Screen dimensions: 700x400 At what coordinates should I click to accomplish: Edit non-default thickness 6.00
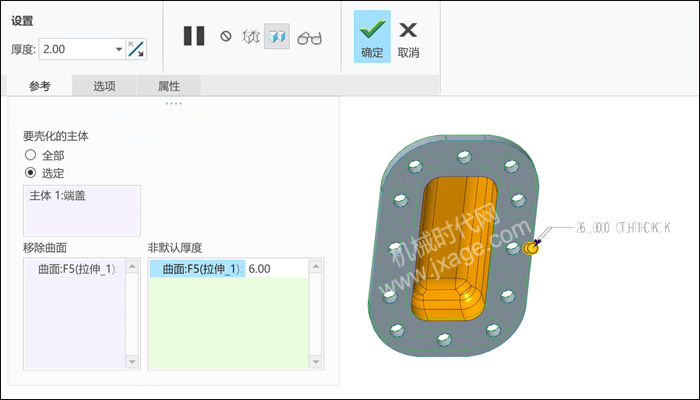(x=277, y=269)
